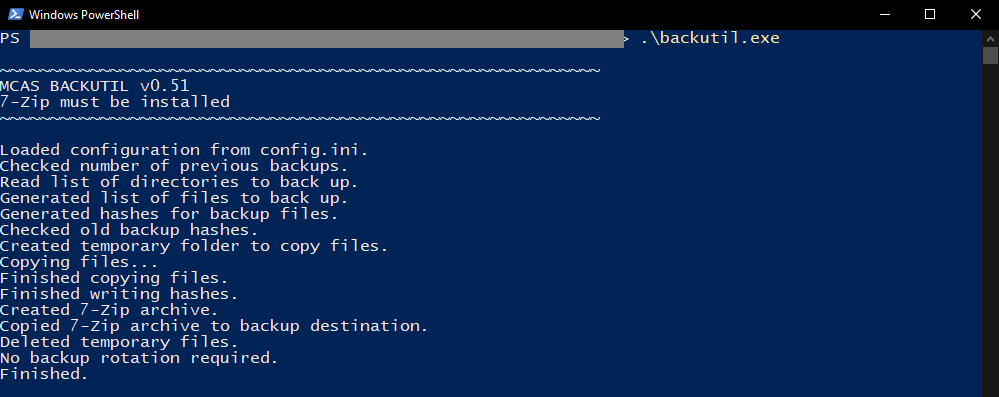Click the '7-Zip must be installed' line
The image size is (999, 397).
[115, 102]
